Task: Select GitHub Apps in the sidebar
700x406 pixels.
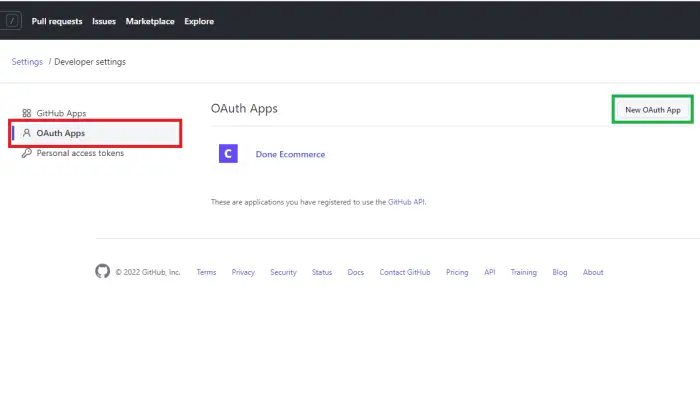Action: click(61, 113)
